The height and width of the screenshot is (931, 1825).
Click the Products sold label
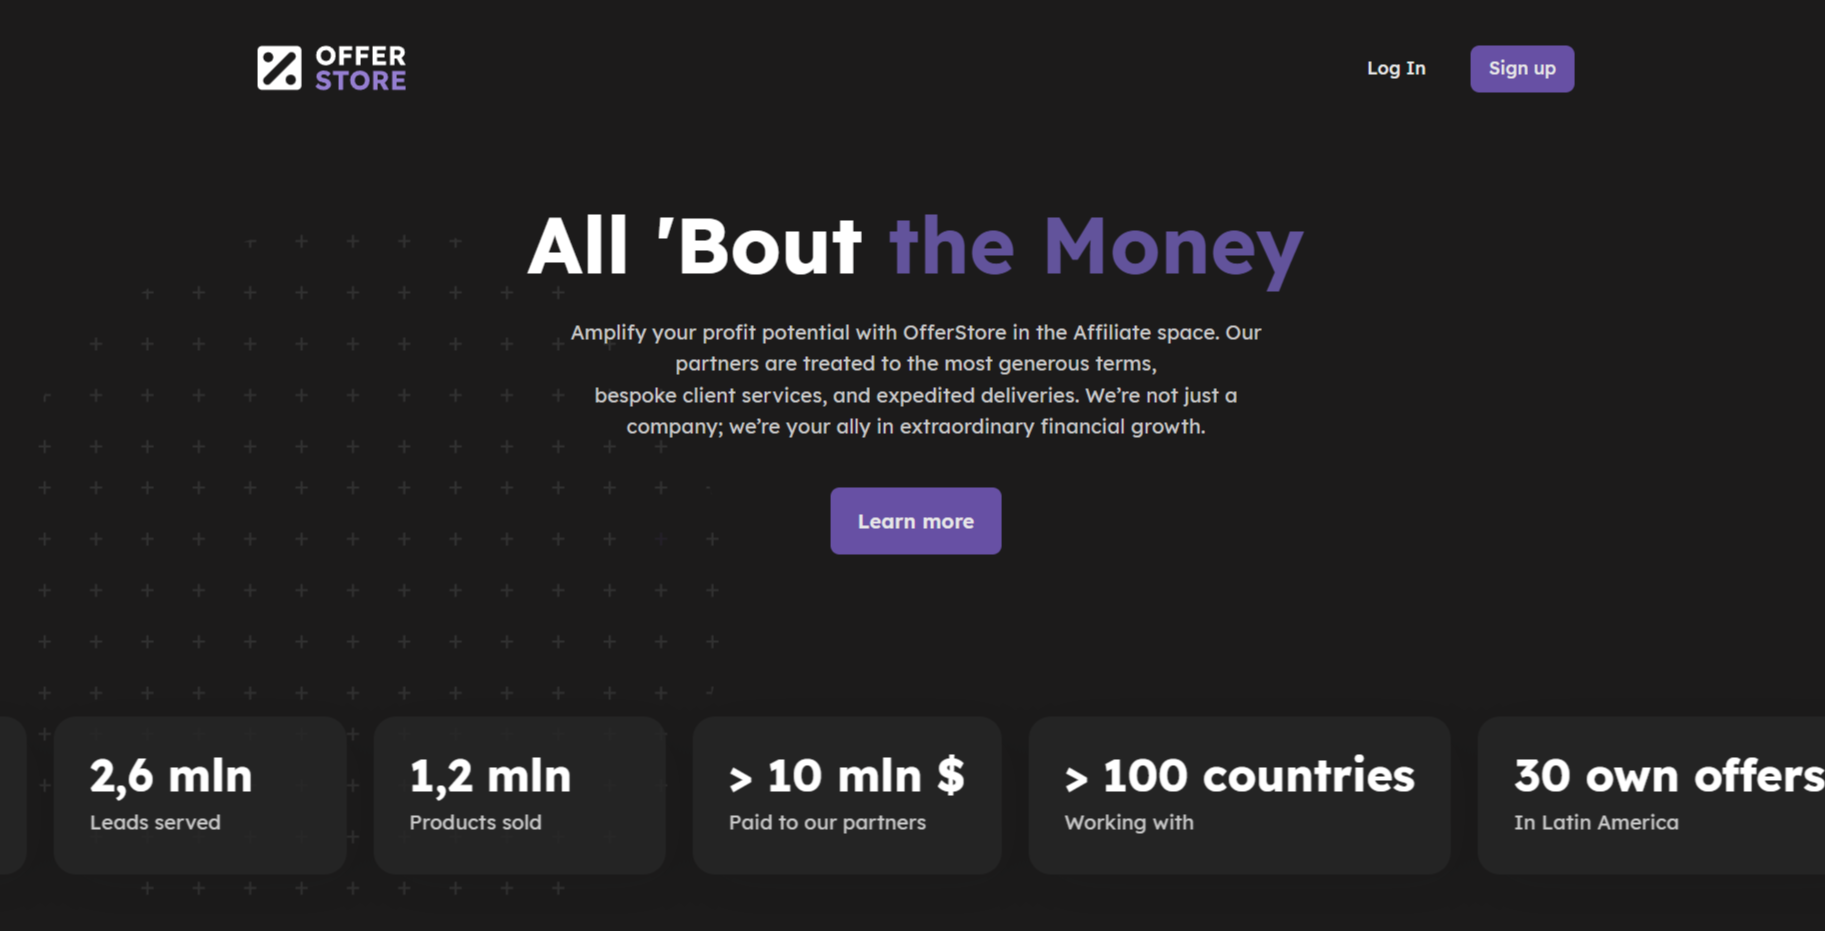pos(475,822)
